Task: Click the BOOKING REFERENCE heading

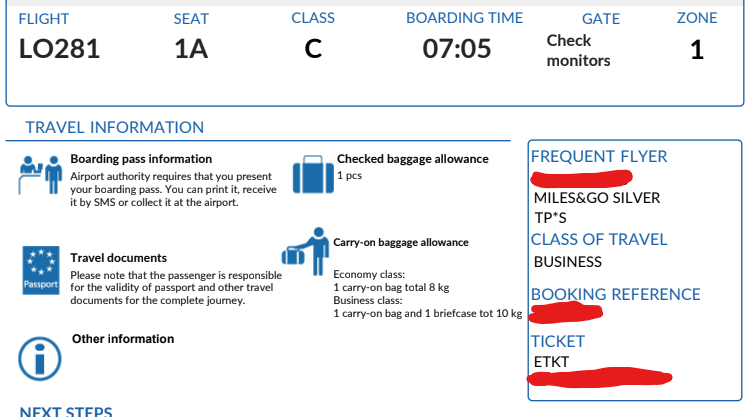Action: (615, 294)
